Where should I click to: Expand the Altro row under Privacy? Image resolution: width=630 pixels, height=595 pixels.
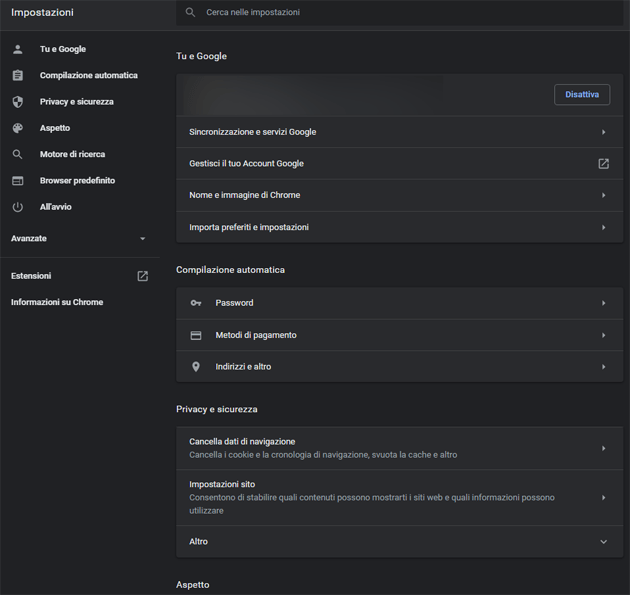(x=603, y=542)
